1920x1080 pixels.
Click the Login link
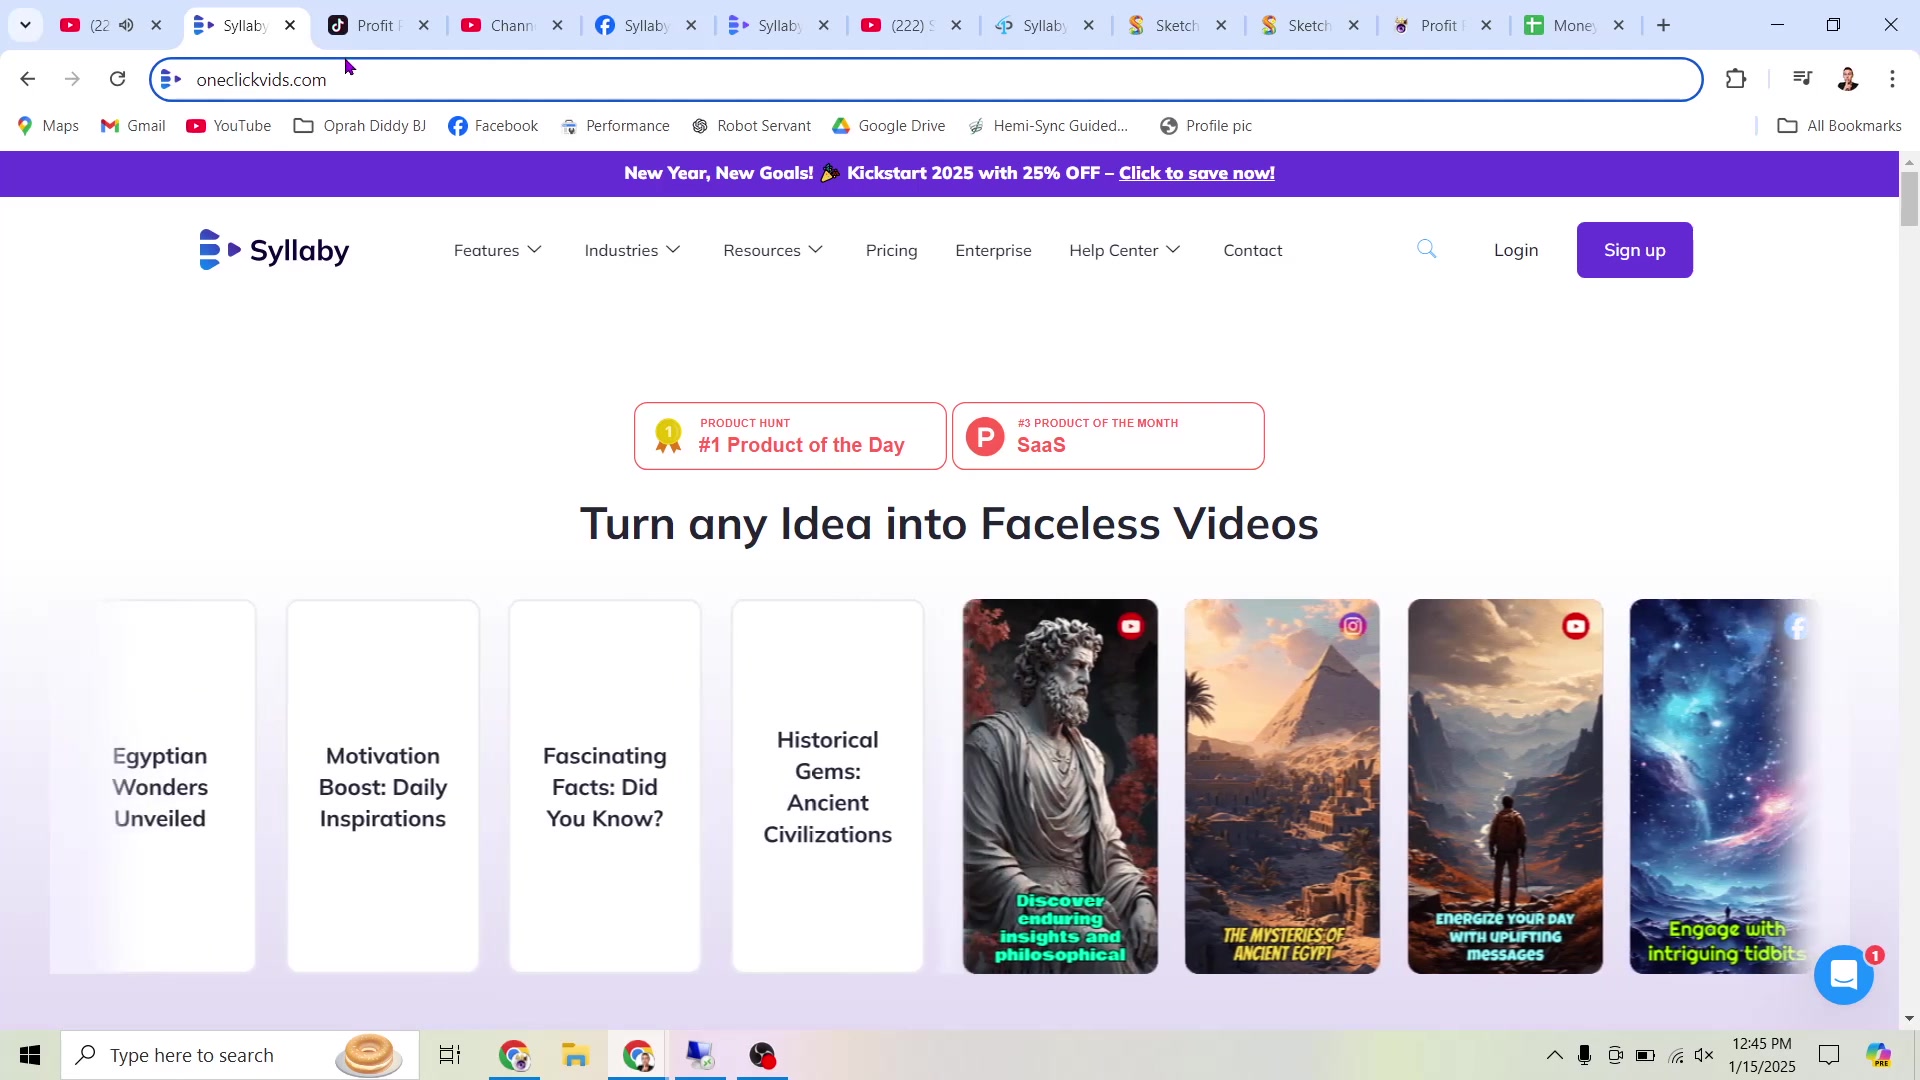tap(1516, 250)
